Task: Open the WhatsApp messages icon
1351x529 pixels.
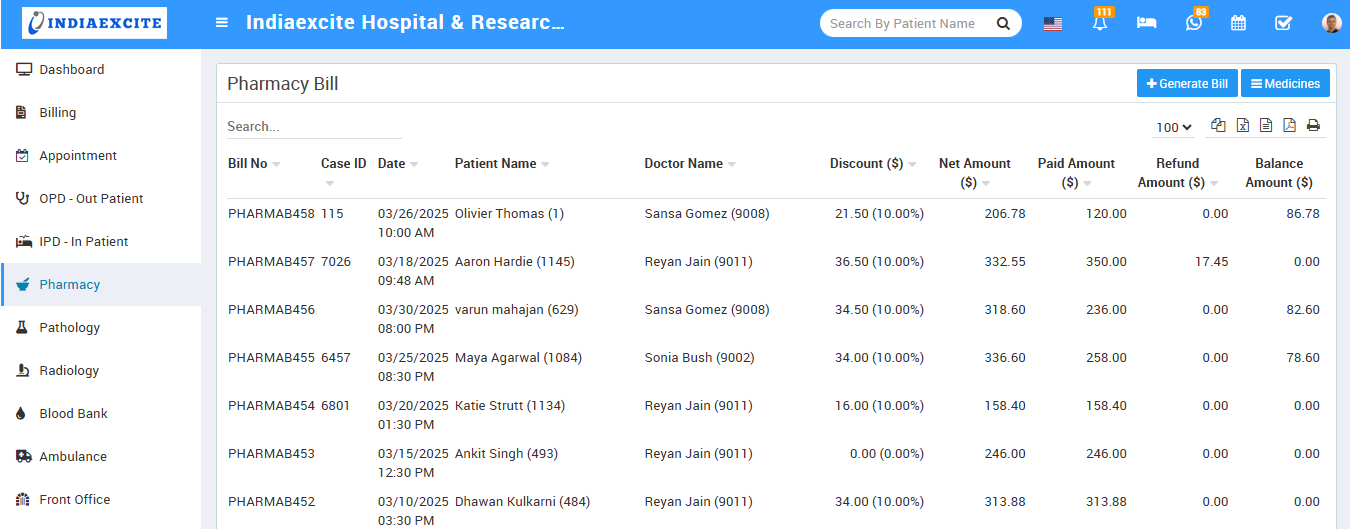Action: click(x=1193, y=23)
